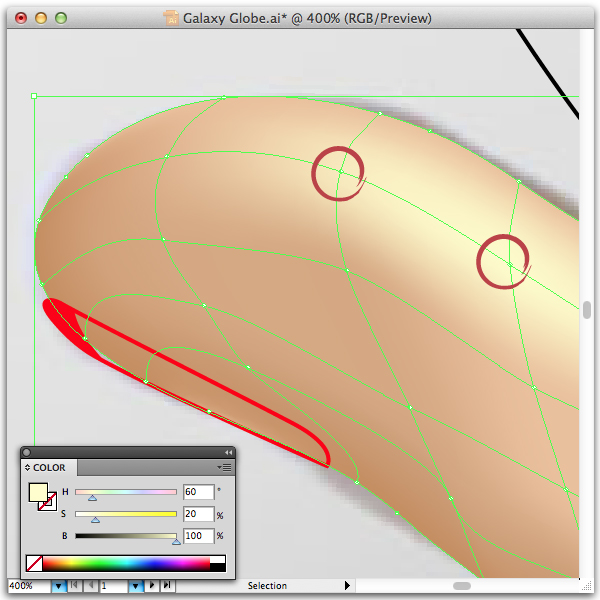The image size is (600, 600).
Task: Click the H hue slider handle
Action: 92,498
